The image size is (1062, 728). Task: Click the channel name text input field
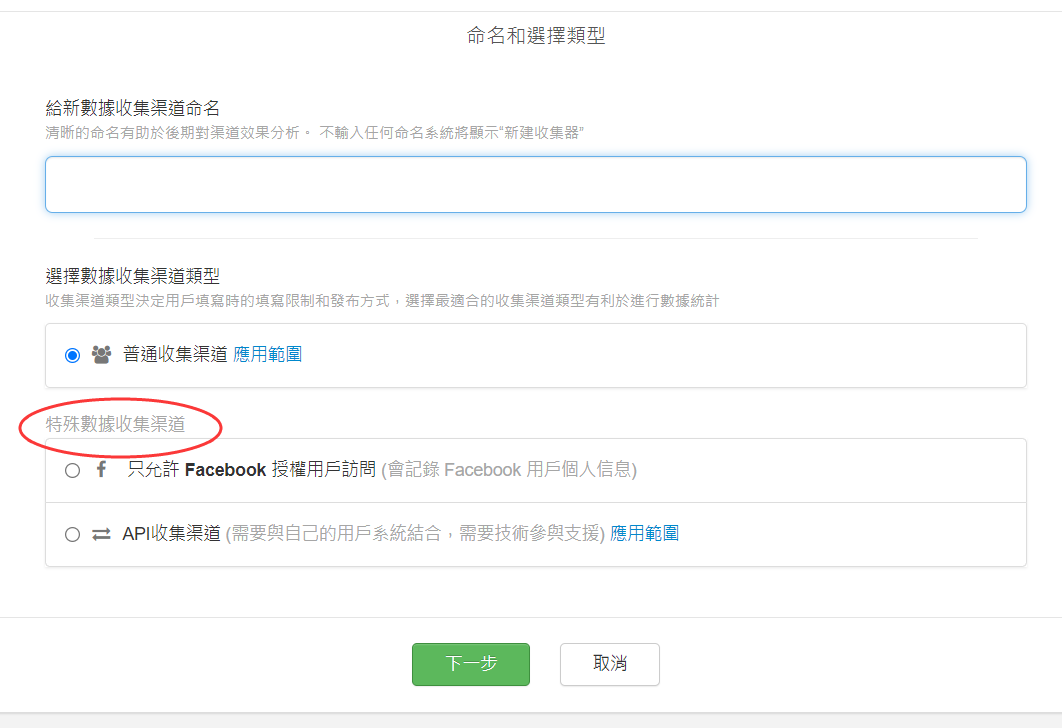(x=535, y=184)
